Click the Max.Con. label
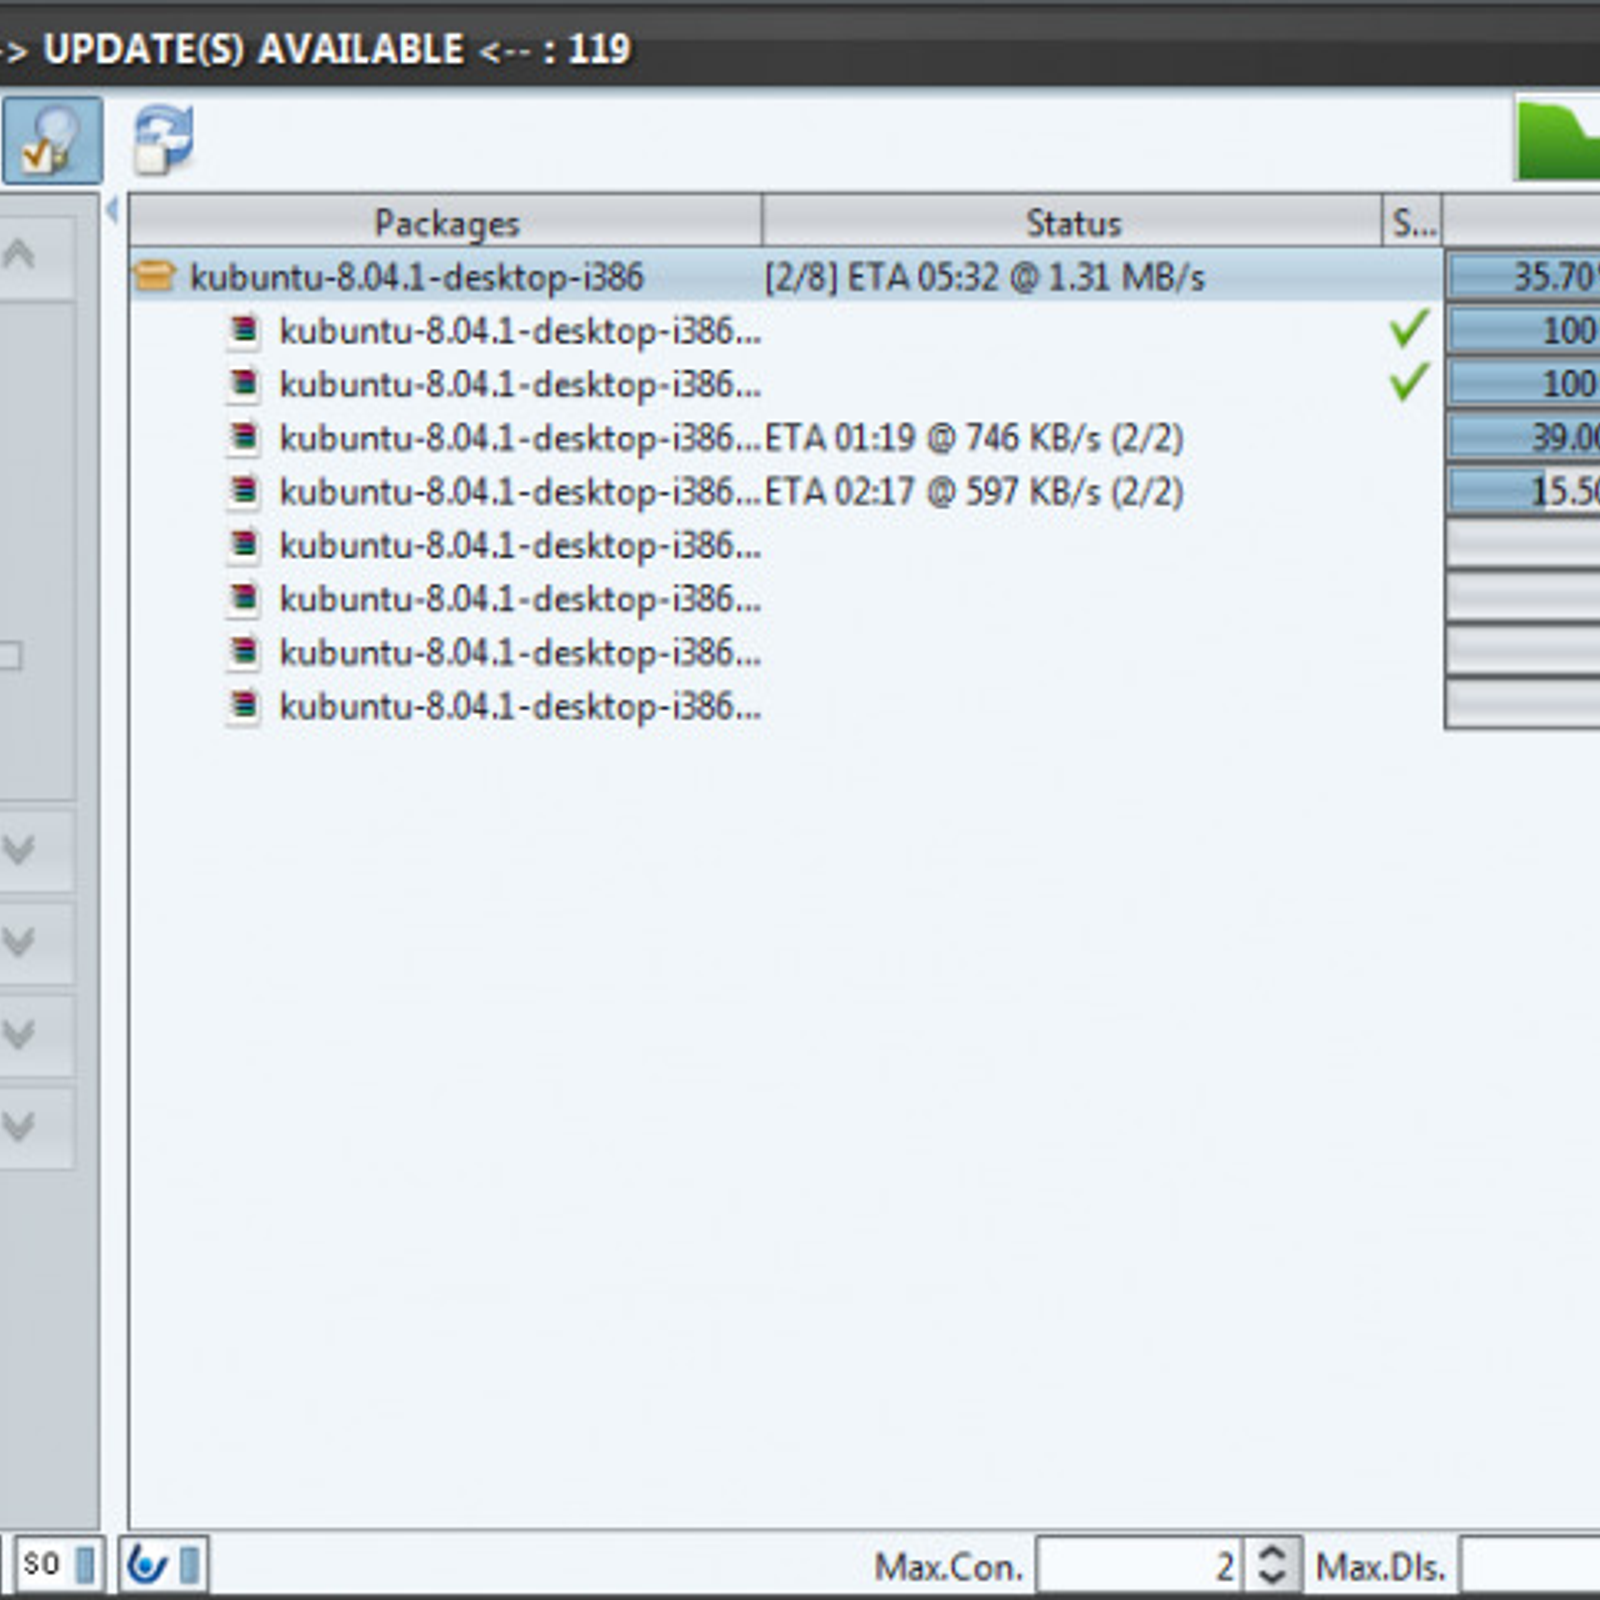This screenshot has width=1600, height=1600. point(949,1566)
